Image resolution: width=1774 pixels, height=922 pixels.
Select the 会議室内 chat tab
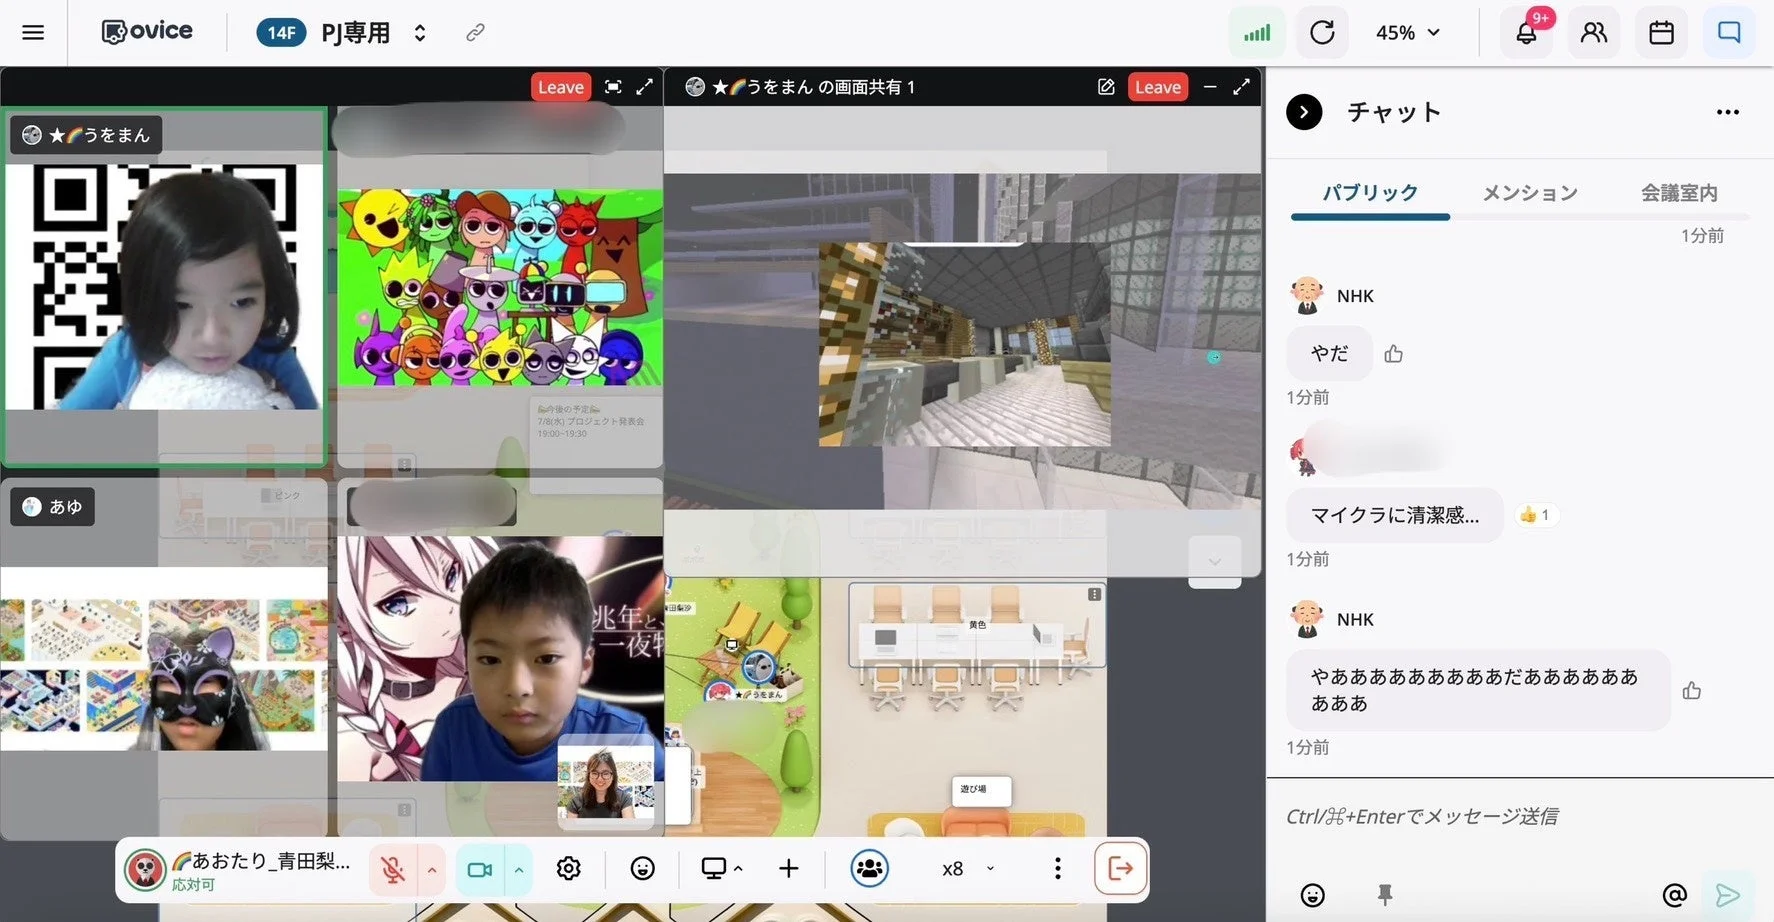[1679, 192]
